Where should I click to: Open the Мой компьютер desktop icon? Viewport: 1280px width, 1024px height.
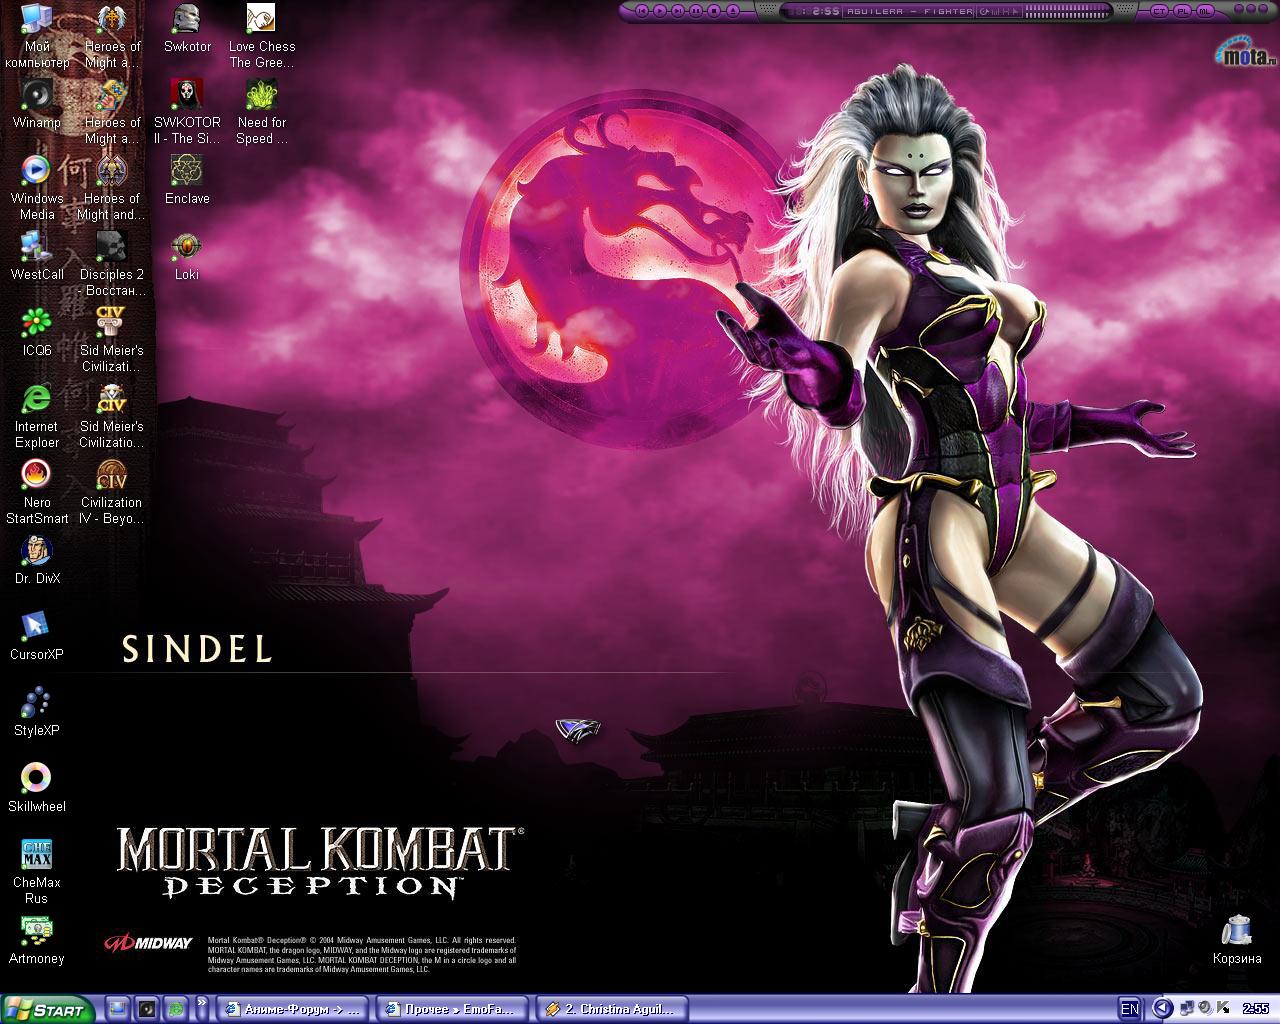pyautogui.click(x=37, y=36)
